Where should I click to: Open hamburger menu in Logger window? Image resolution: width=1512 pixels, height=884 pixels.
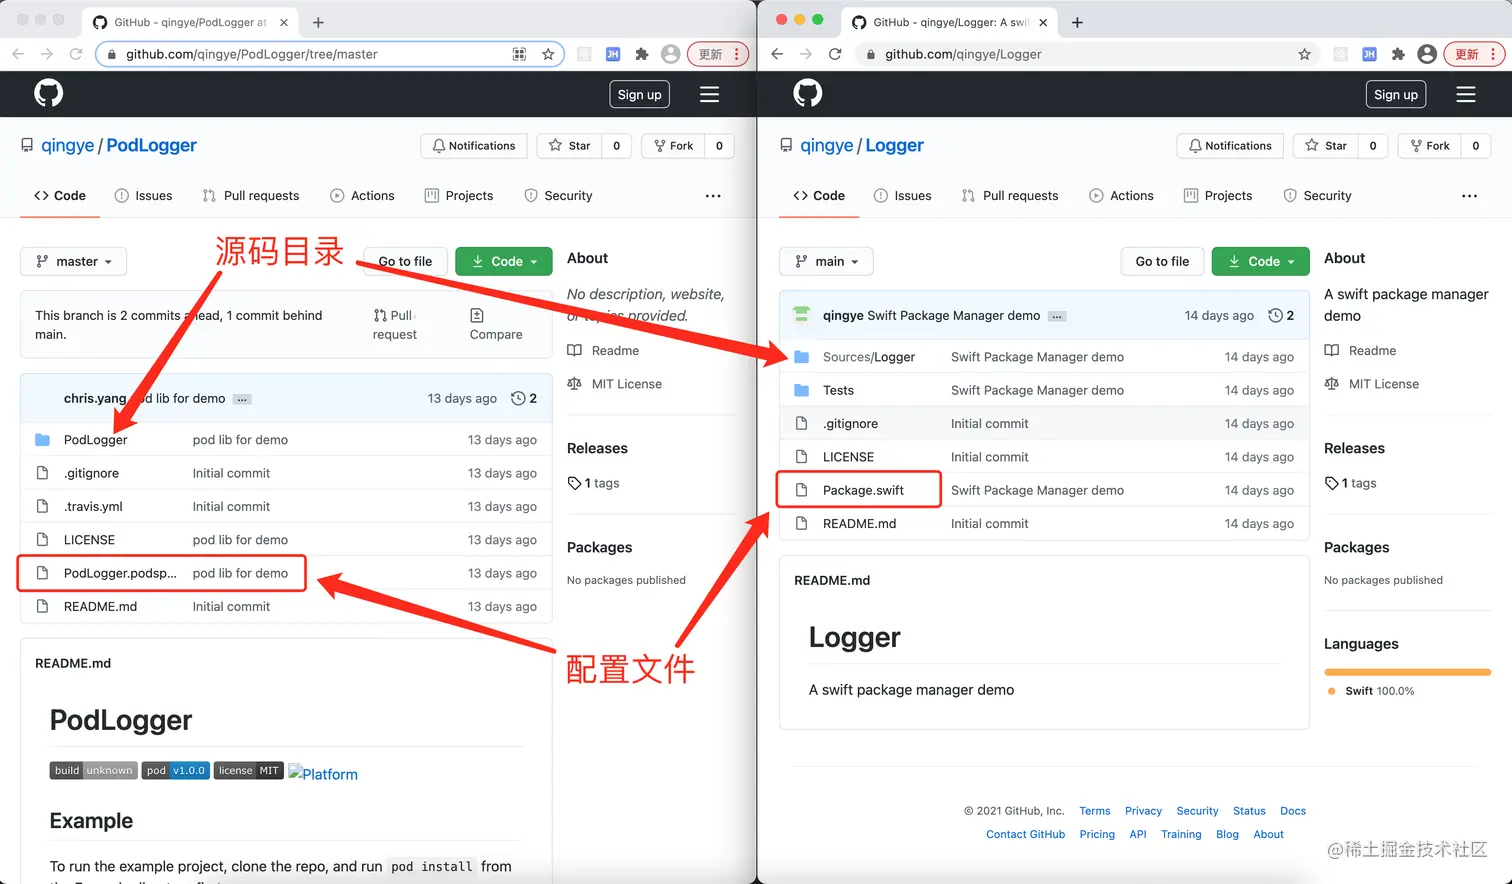point(1466,94)
